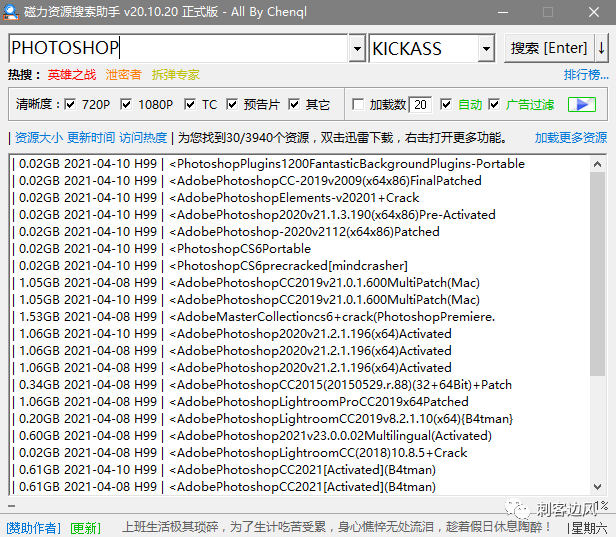
Task: Click the PHOTOSHOP search input field
Action: [178, 48]
